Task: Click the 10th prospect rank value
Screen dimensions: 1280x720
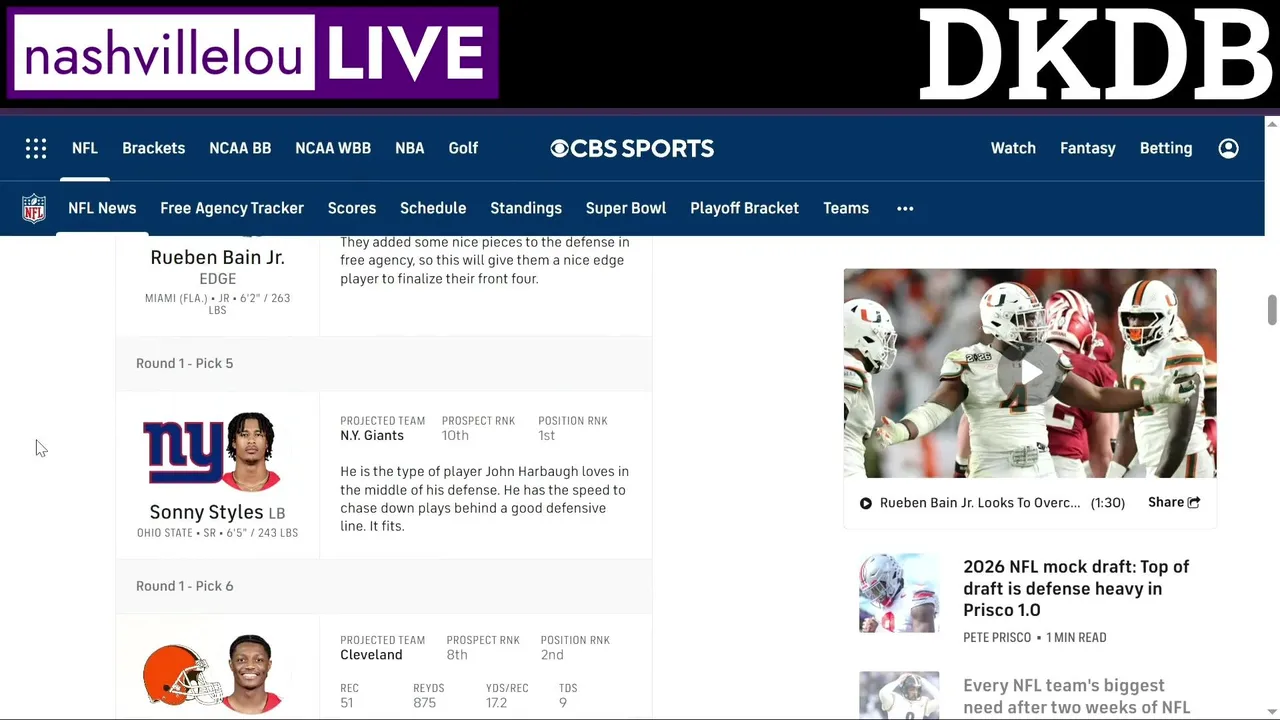Action: (x=455, y=435)
